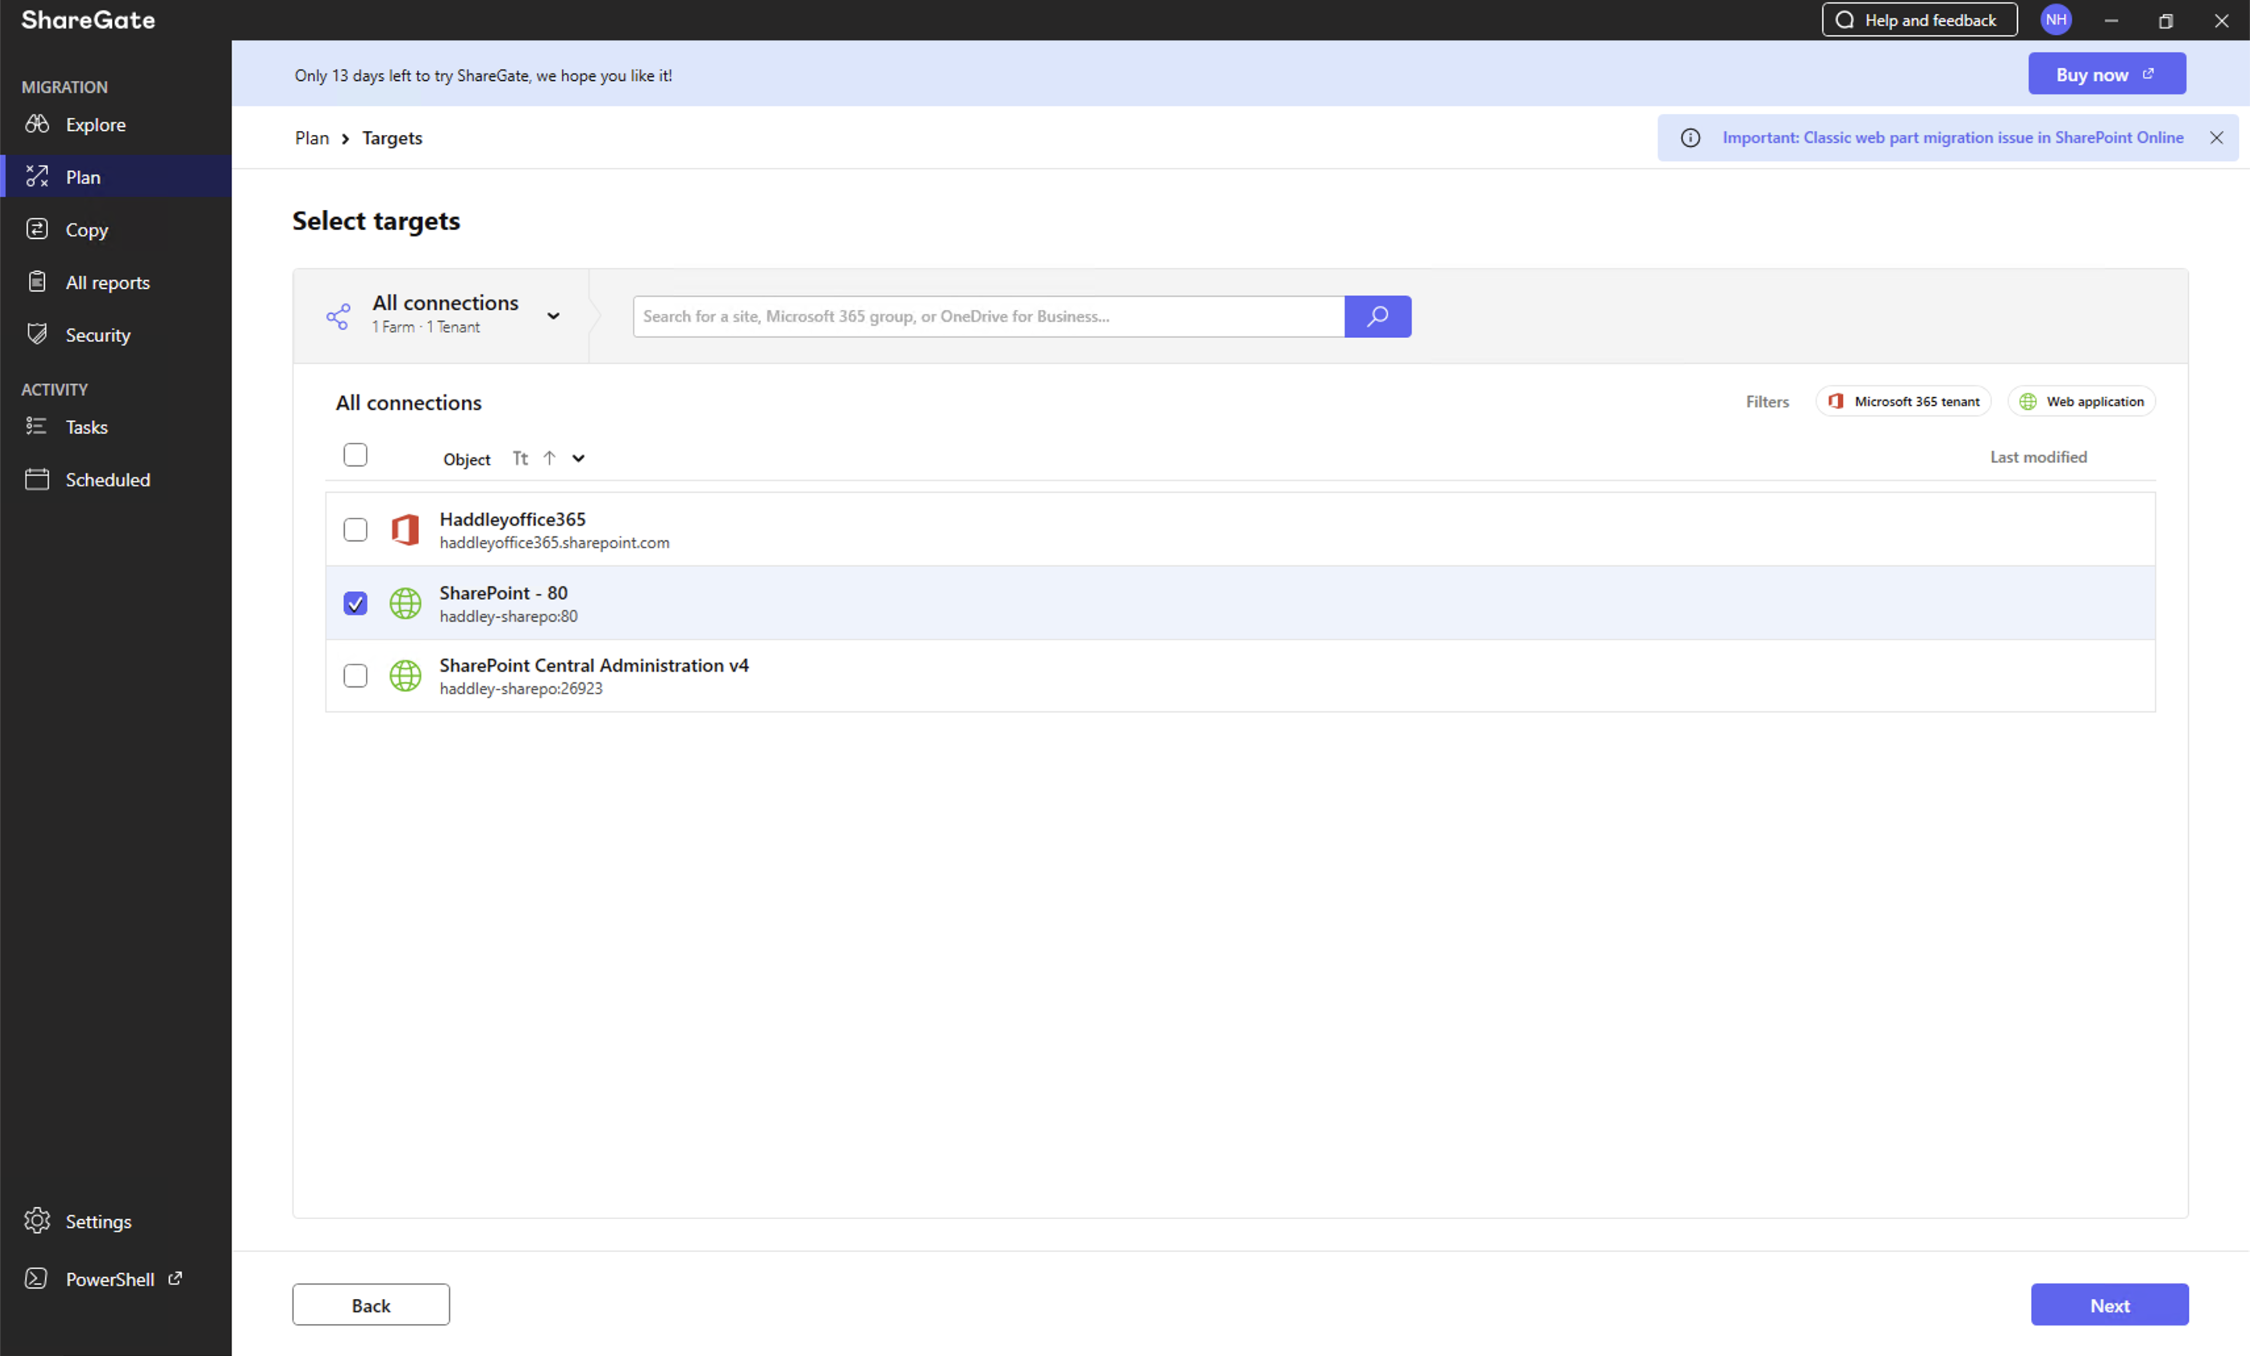
Task: Click the Buy now button
Action: click(2106, 74)
